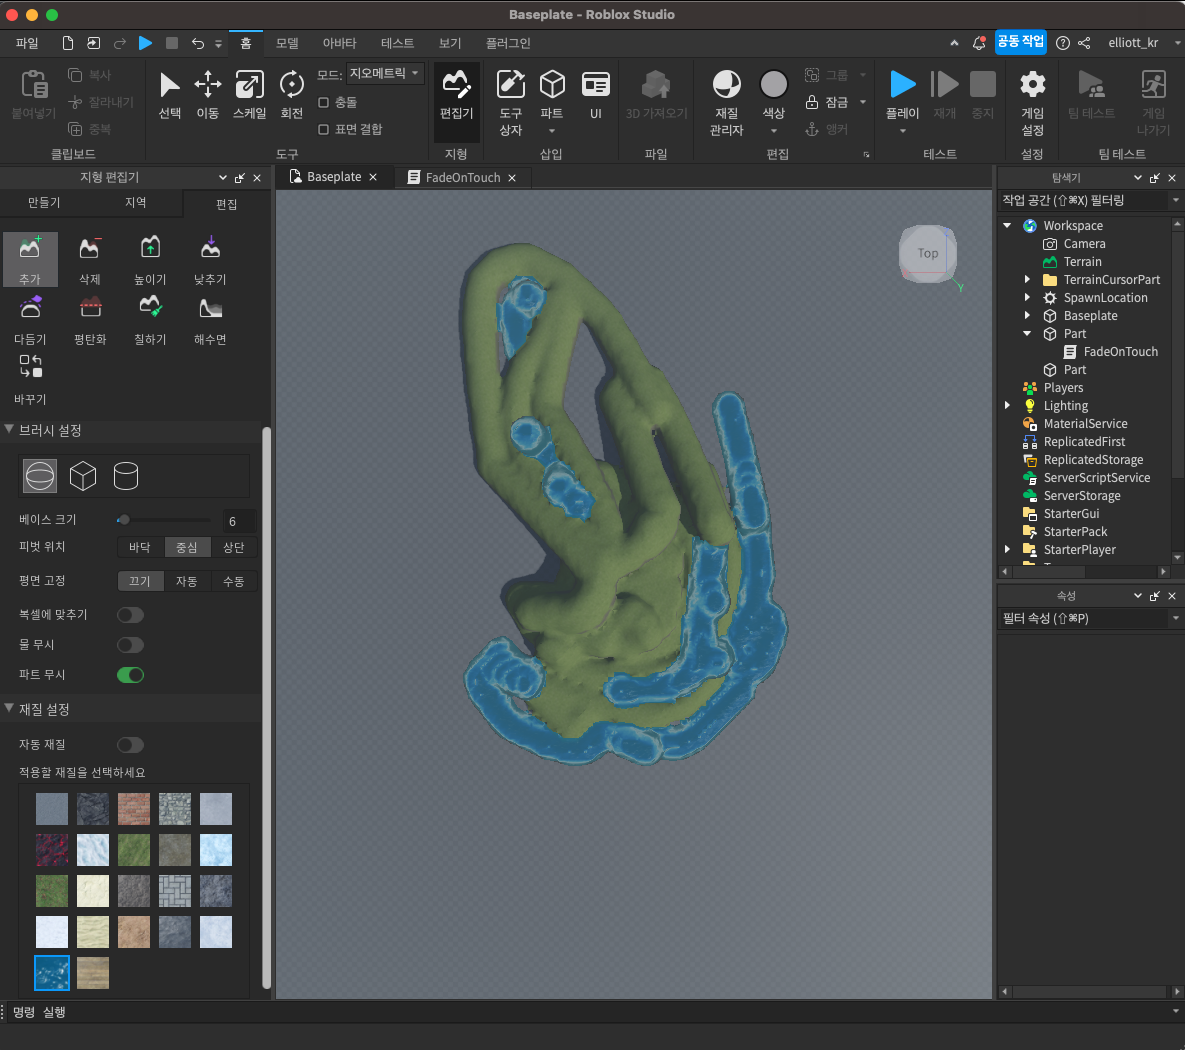This screenshot has width=1185, height=1050.
Task: Collapse the 재질 설정 section
Action: pyautogui.click(x=9, y=708)
